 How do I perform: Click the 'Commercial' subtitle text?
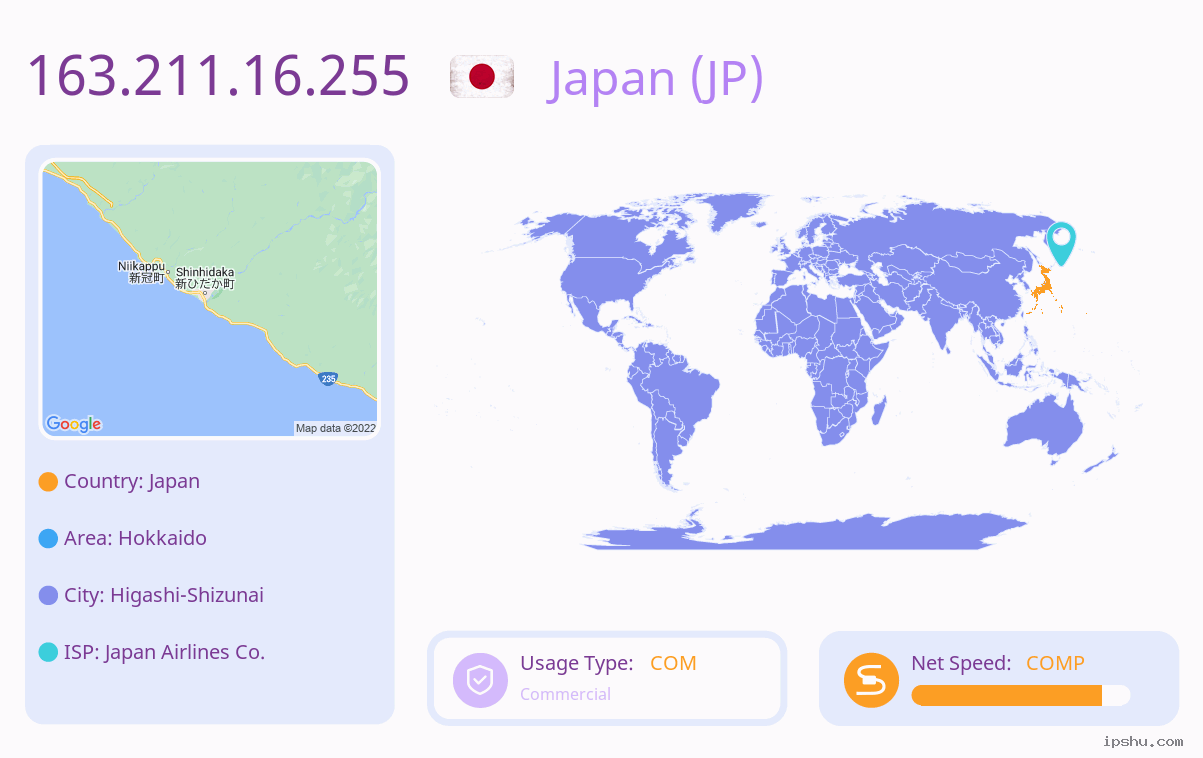[565, 694]
